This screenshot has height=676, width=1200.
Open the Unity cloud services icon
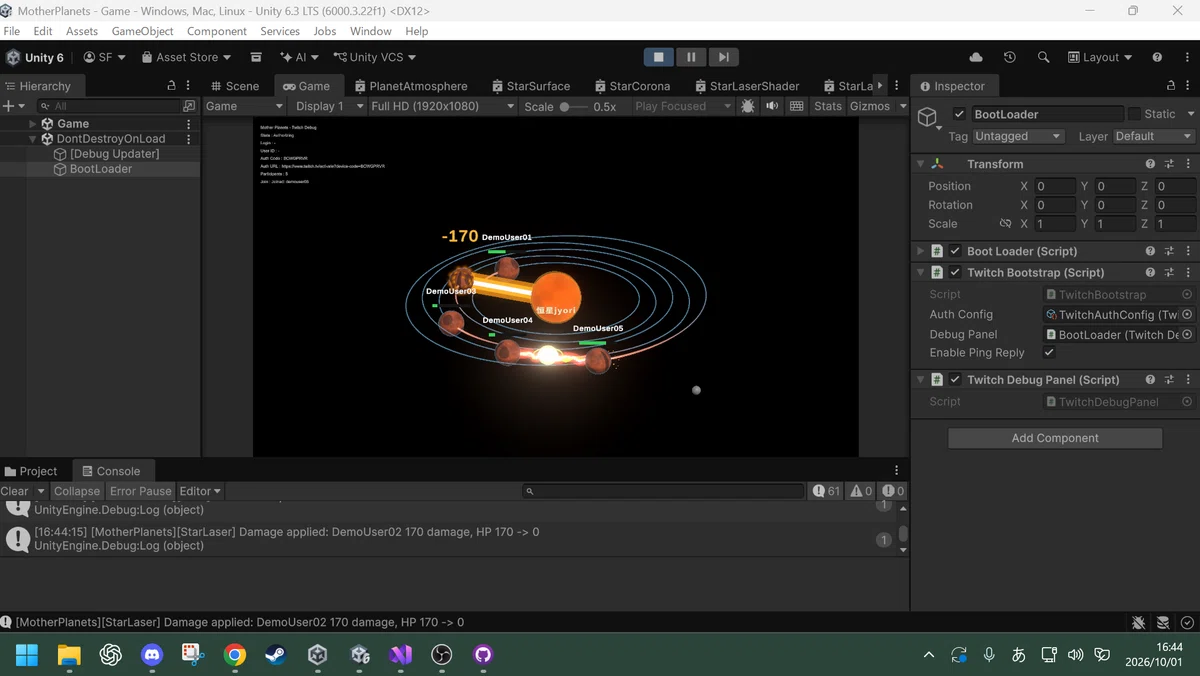[976, 57]
